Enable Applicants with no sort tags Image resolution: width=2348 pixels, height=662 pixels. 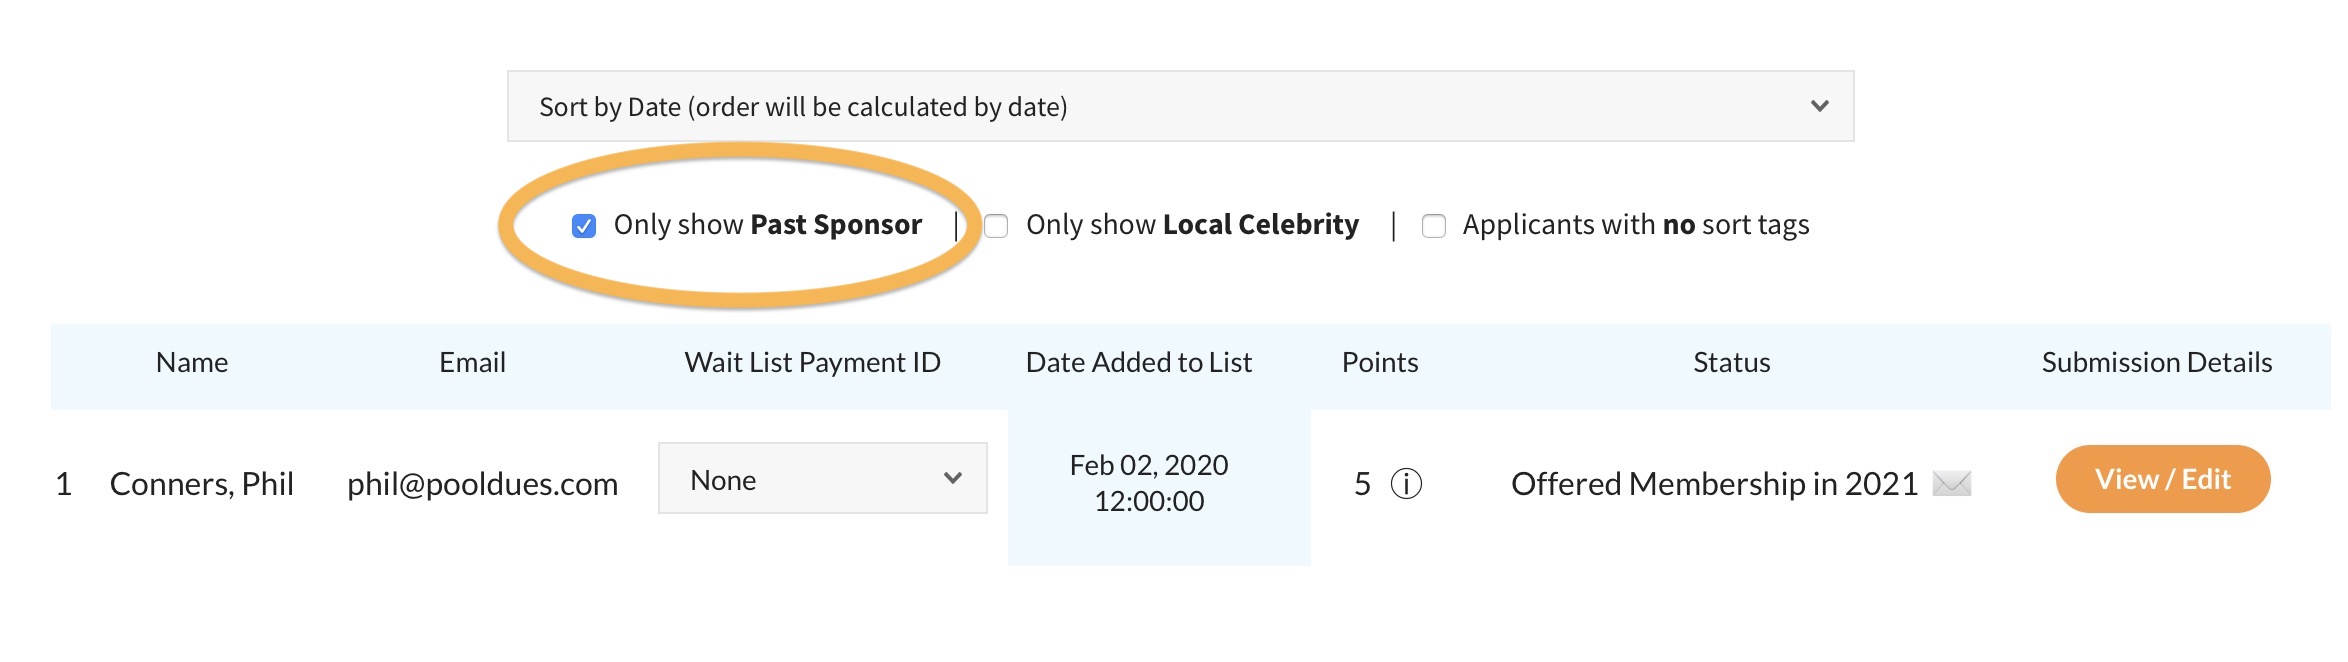(1434, 226)
